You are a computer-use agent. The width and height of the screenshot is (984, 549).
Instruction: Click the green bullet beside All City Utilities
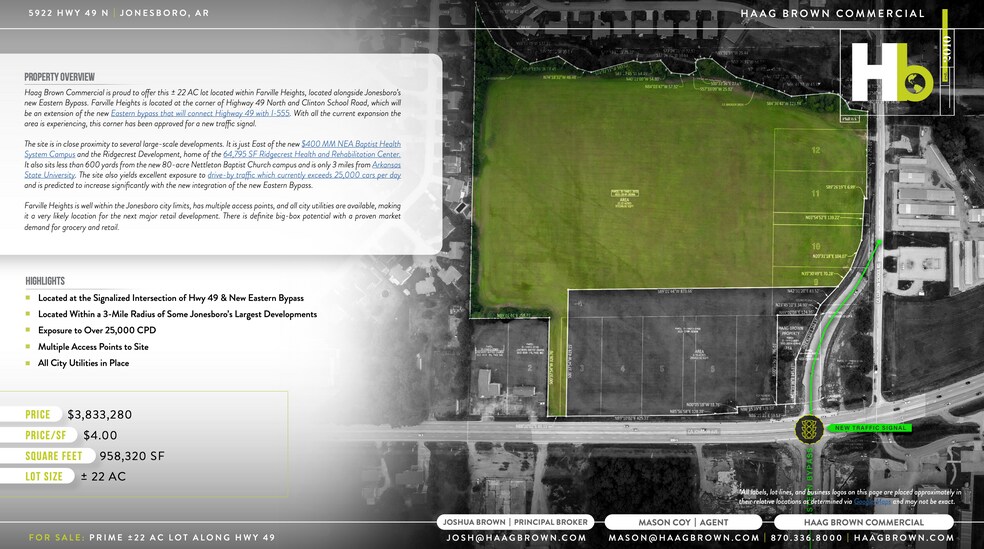[29, 364]
